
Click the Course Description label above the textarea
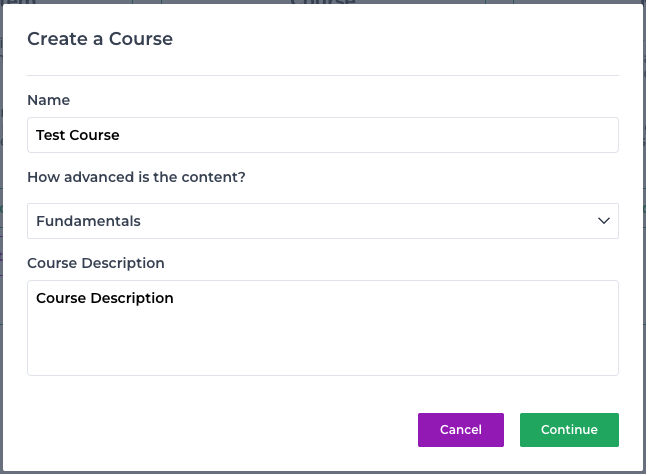coord(96,263)
